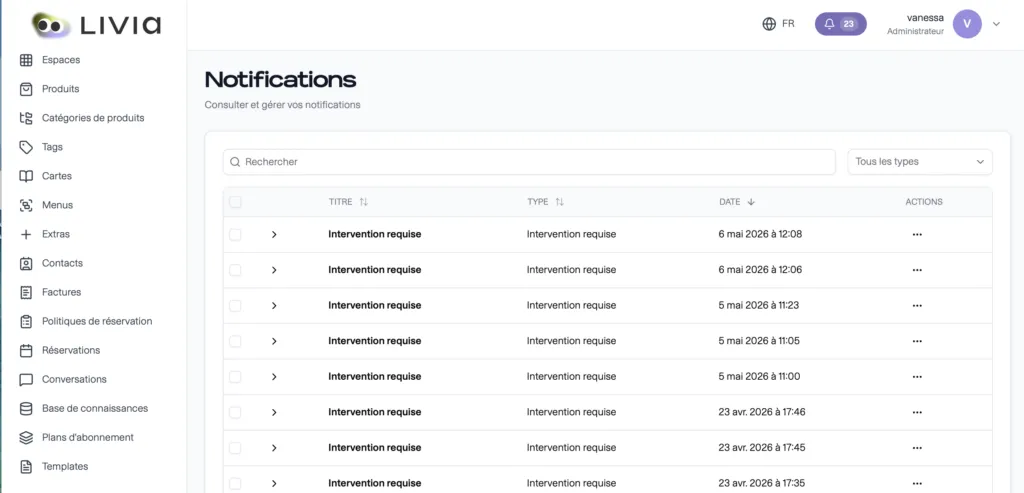The height and width of the screenshot is (493, 1024).
Task: Check the 23 avr. 2026 à 17:35 row
Action: [235, 484]
